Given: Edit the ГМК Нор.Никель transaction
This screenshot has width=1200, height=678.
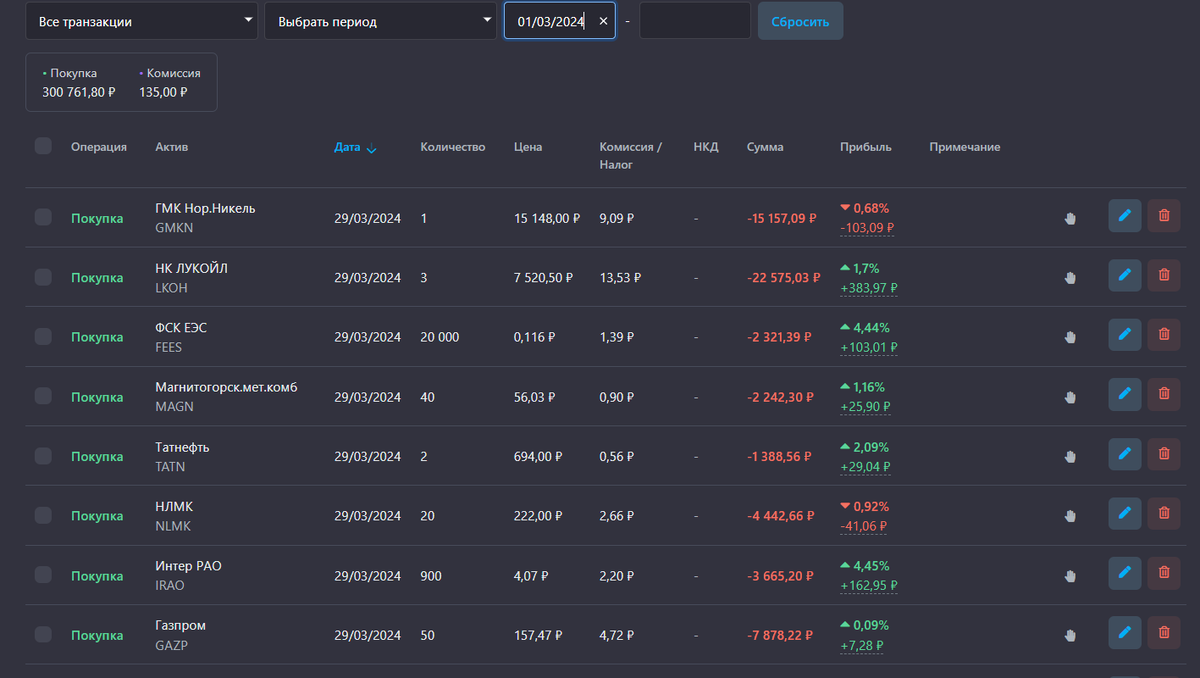Looking at the screenshot, I should (x=1125, y=216).
